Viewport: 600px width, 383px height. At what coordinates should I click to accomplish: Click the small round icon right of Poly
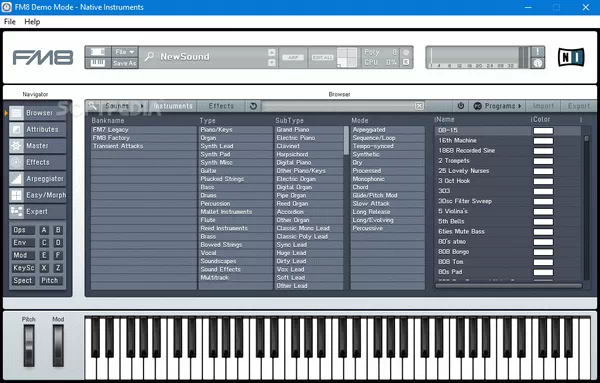pos(406,52)
